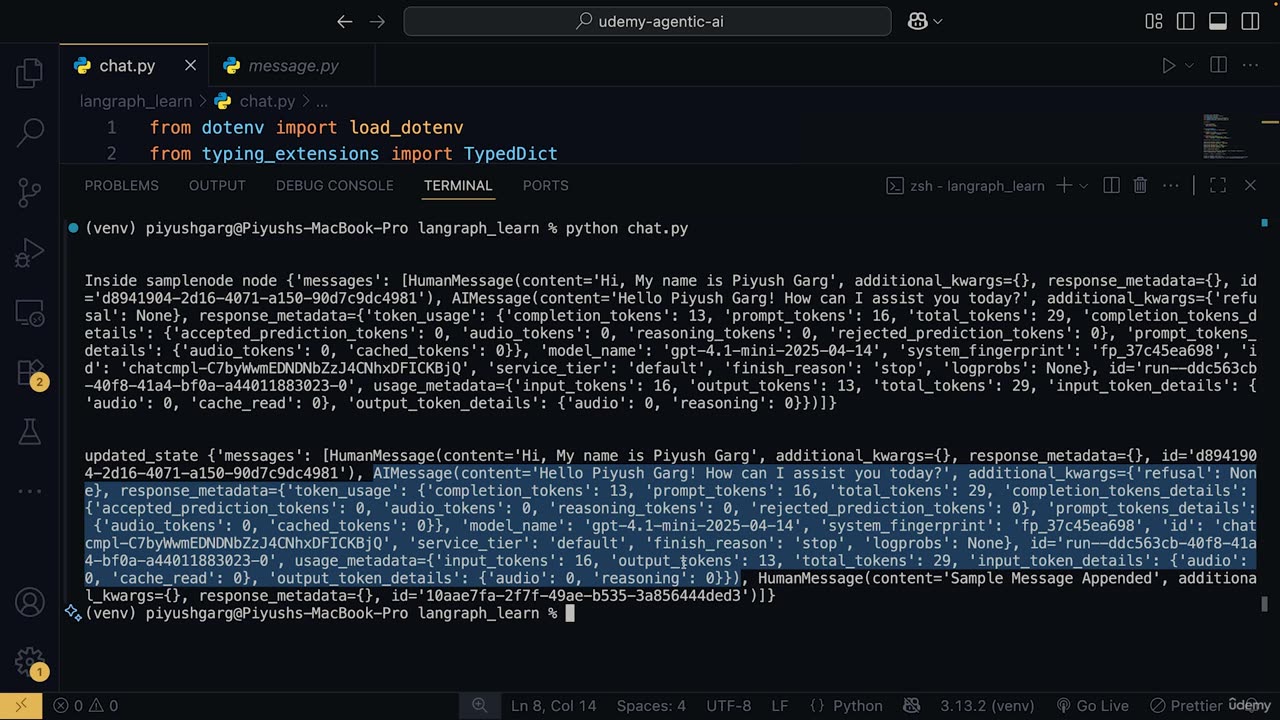
Task: Show errors and warnings in status bar
Action: point(85,705)
